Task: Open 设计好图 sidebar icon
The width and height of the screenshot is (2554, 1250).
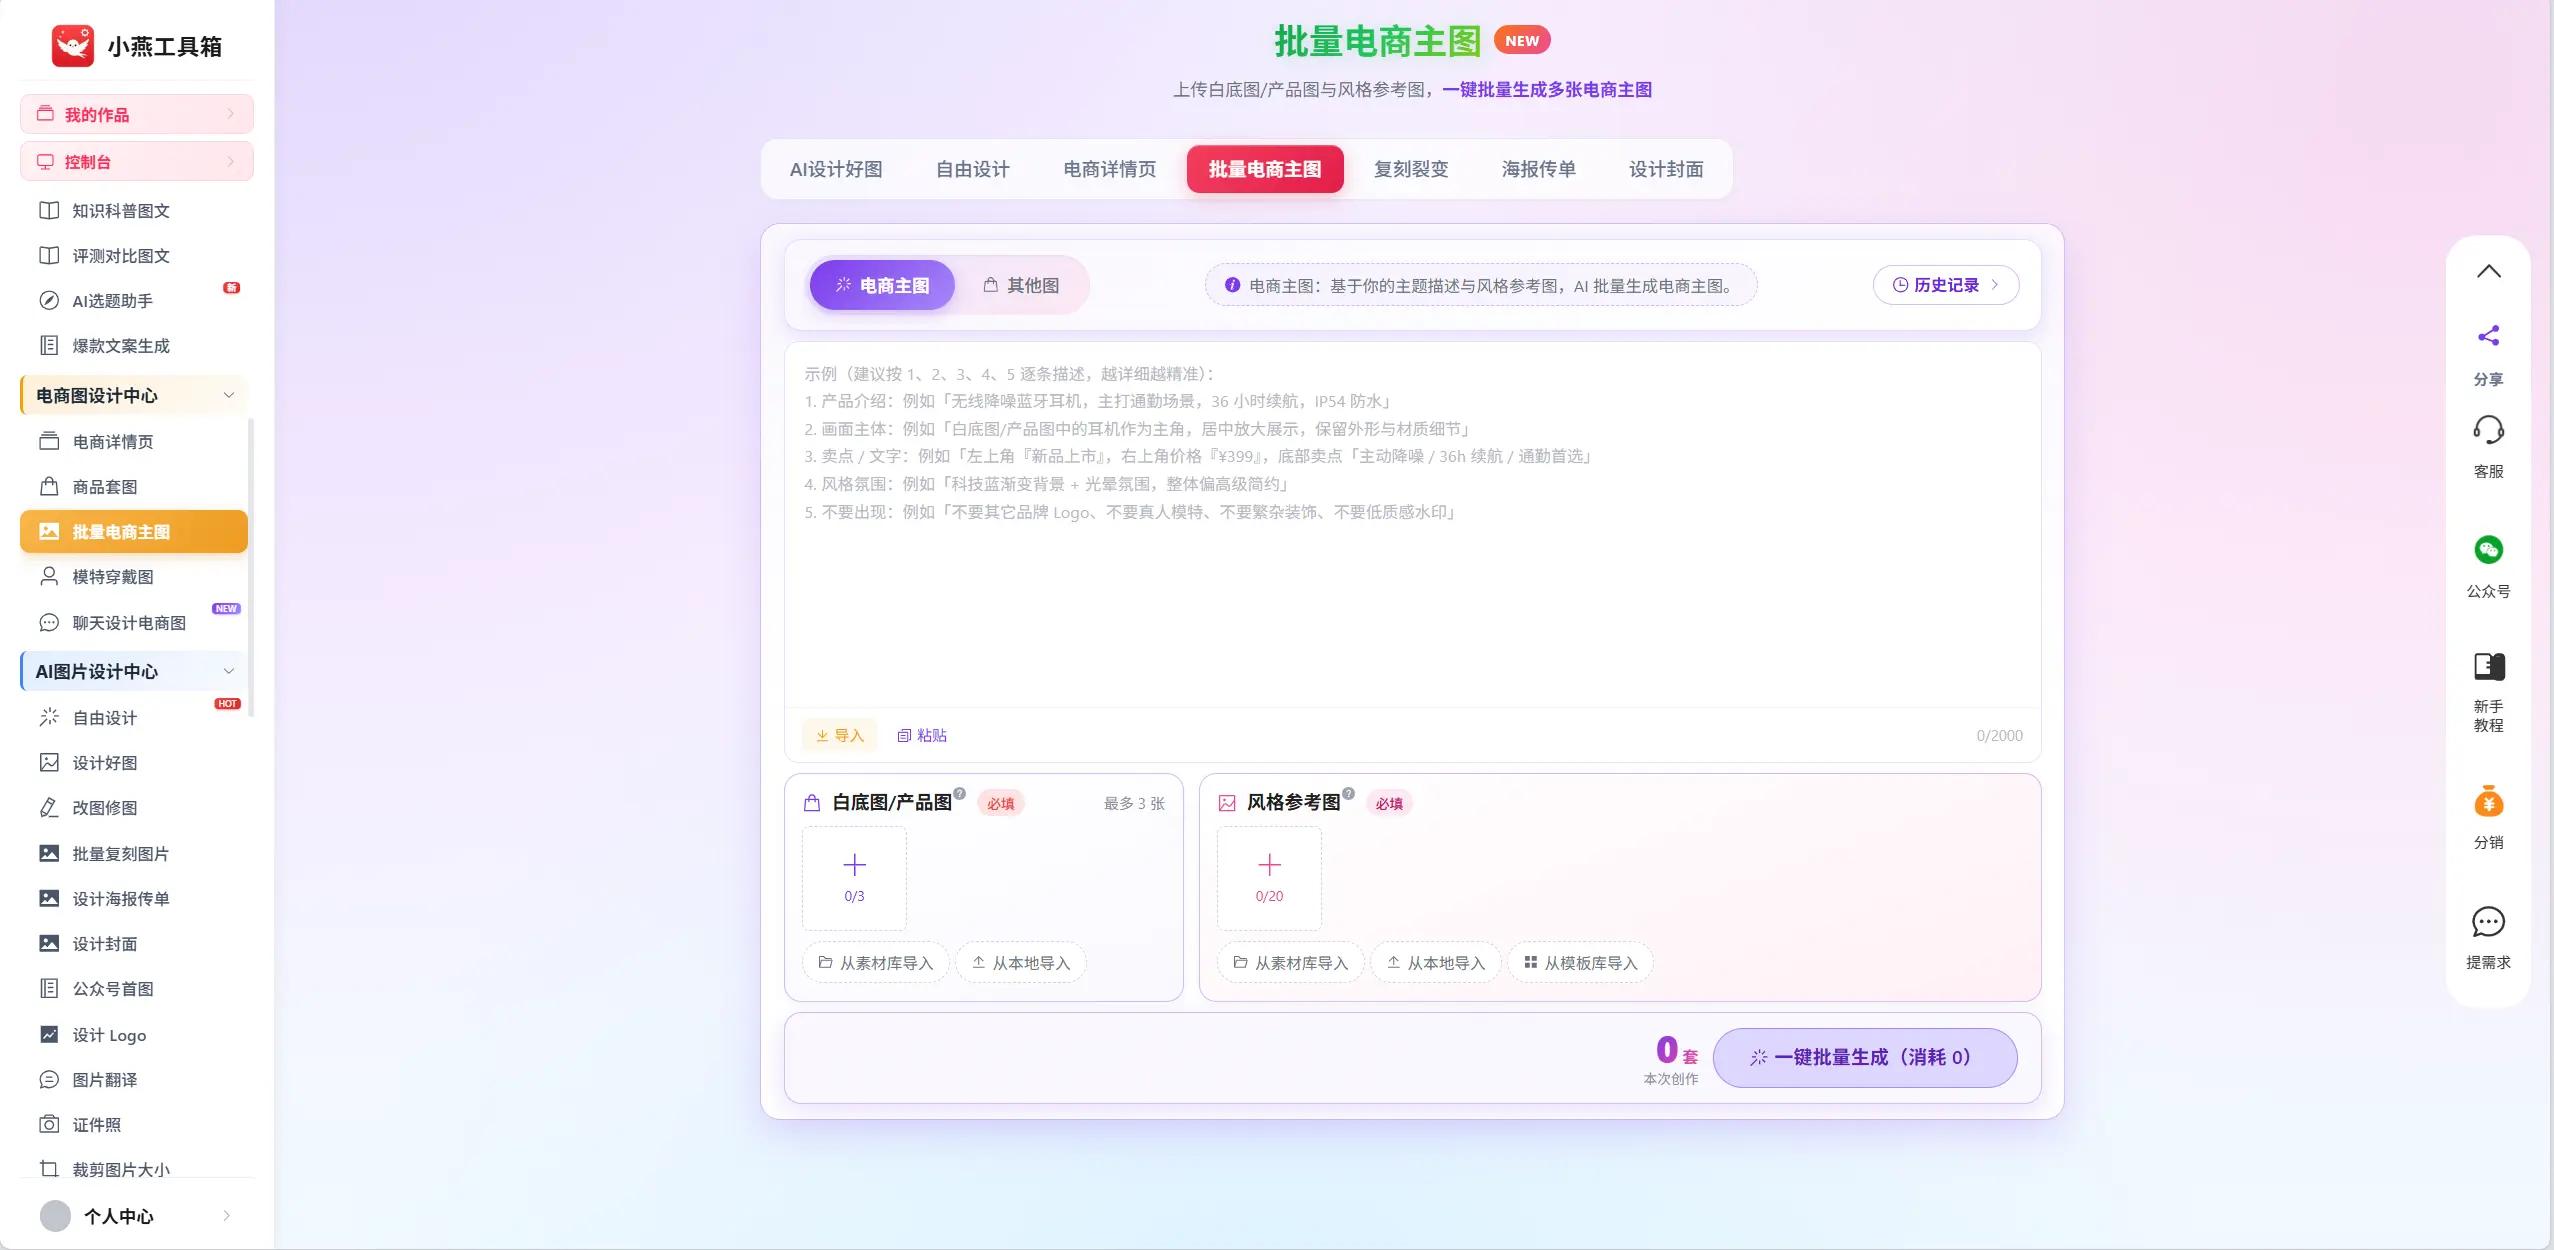Action: 49,763
